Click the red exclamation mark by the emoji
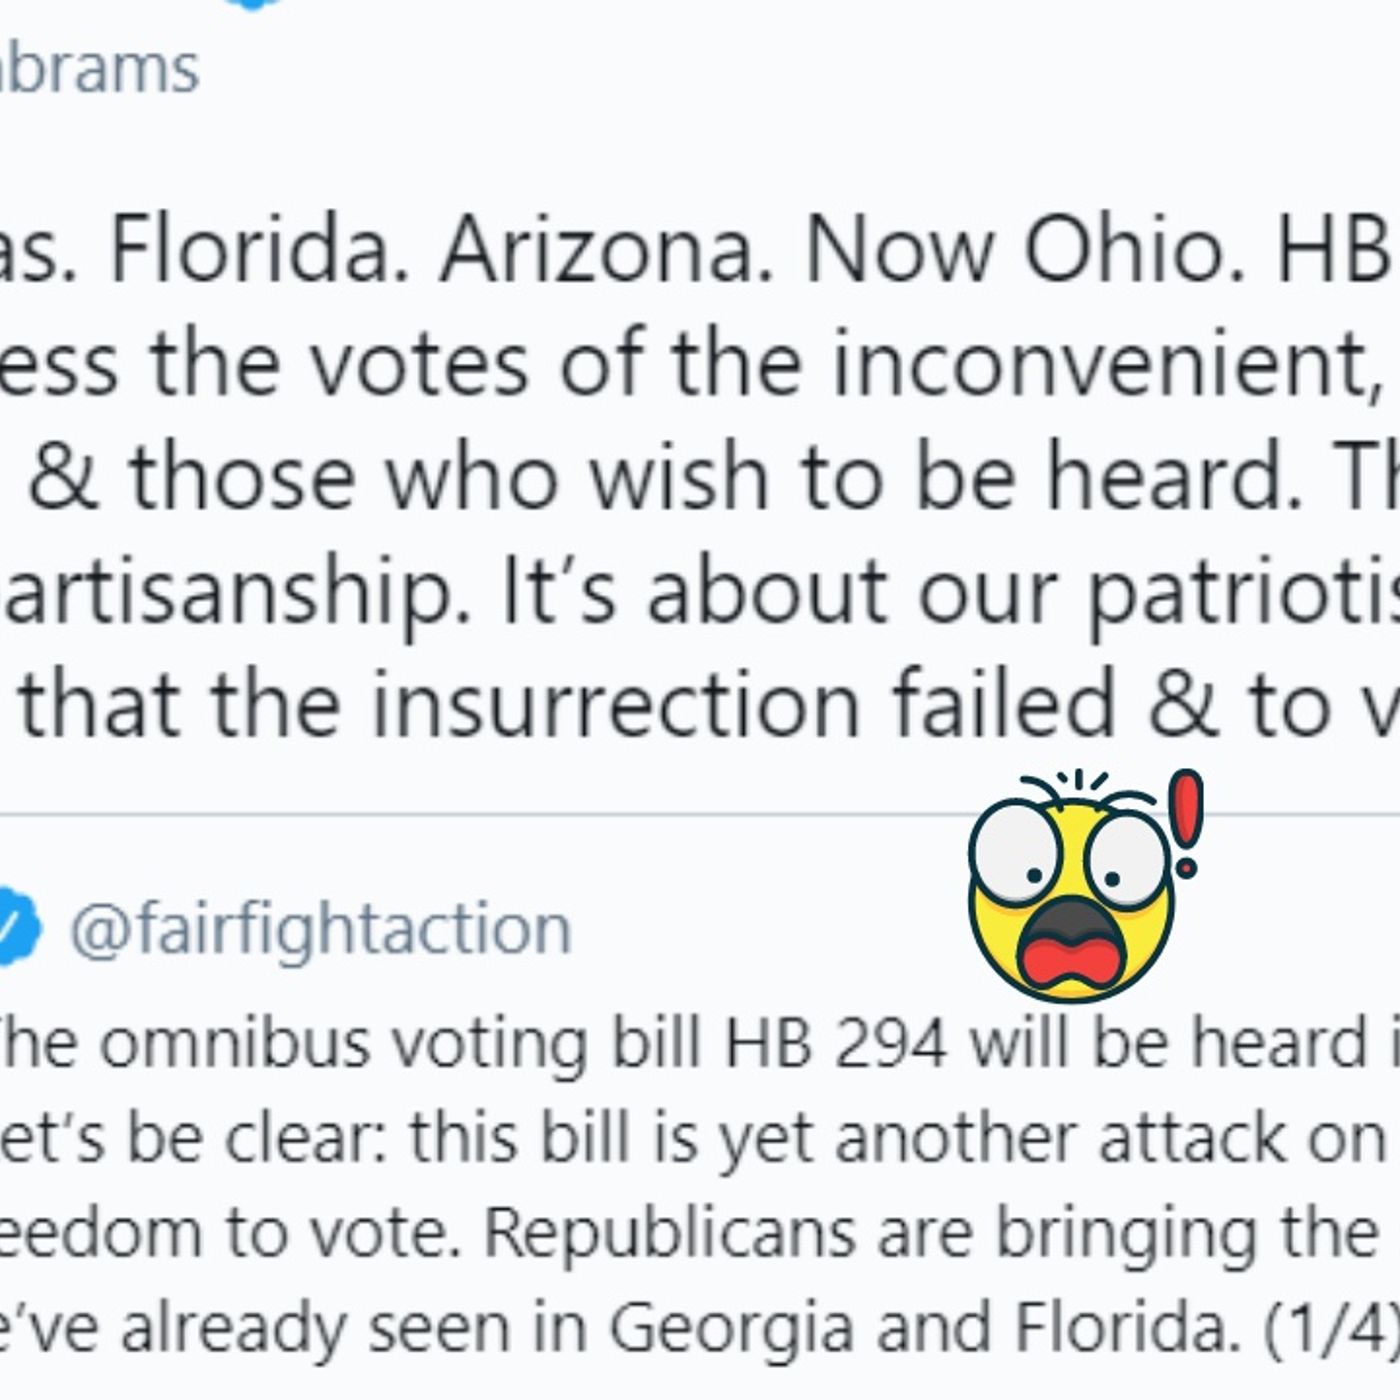 tap(1187, 822)
